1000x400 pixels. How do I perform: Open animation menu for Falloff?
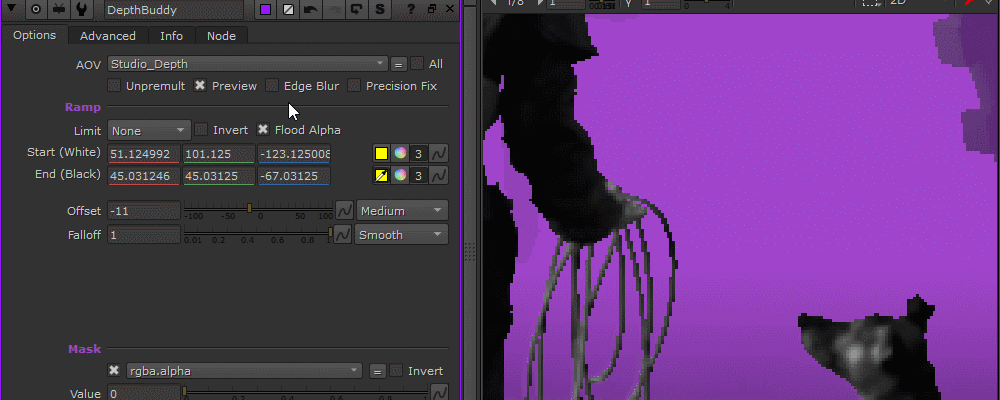tap(342, 235)
